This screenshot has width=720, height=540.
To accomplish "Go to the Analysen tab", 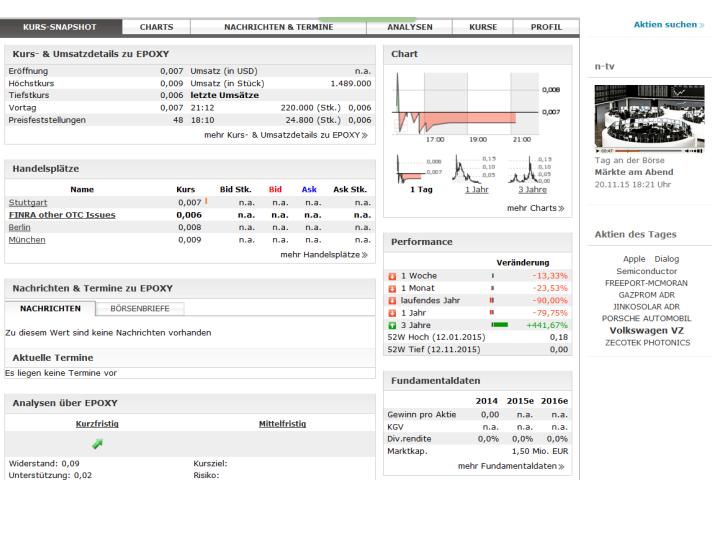I will click(x=410, y=27).
